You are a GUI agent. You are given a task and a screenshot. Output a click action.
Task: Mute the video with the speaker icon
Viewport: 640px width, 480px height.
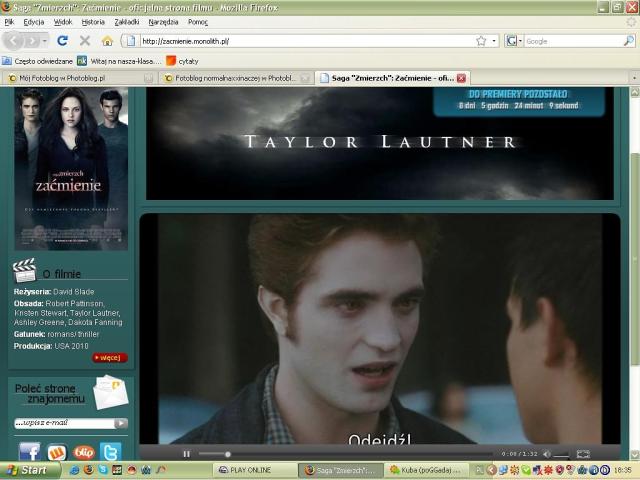point(547,454)
